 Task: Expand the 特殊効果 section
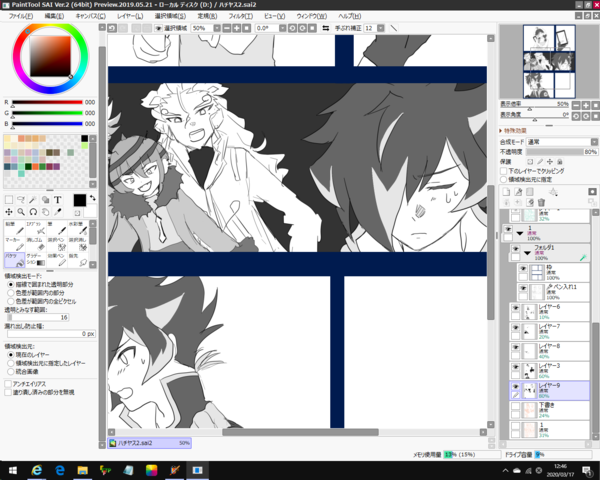click(513, 131)
